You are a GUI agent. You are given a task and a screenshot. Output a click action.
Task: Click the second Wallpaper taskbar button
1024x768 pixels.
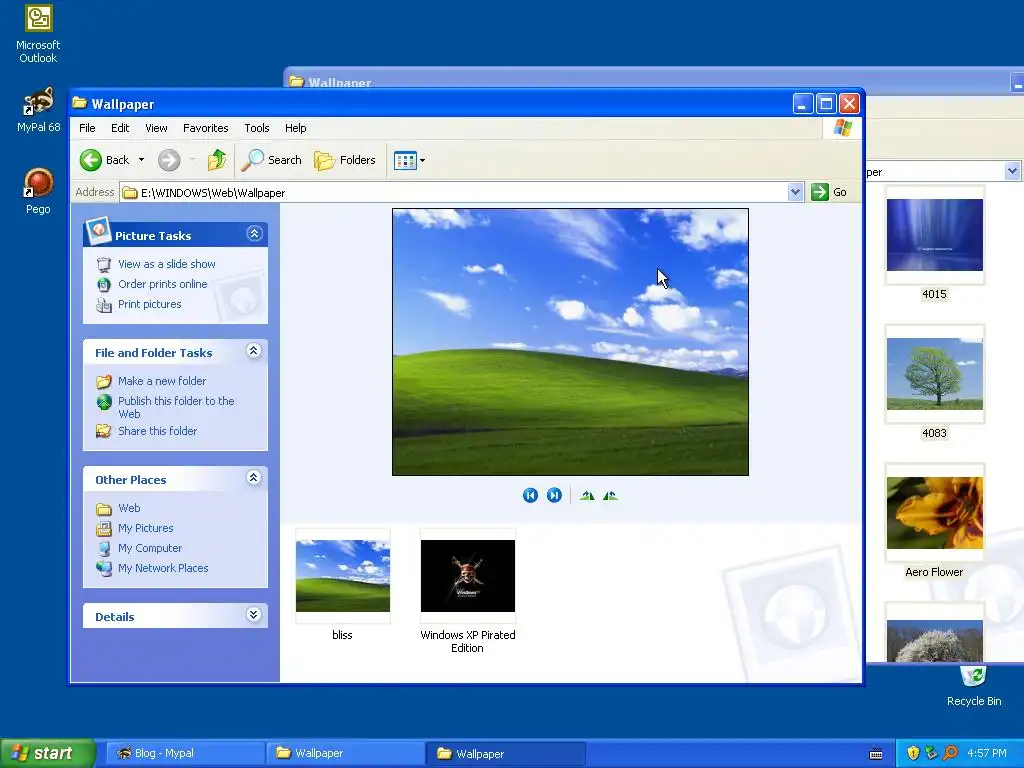(x=505, y=754)
